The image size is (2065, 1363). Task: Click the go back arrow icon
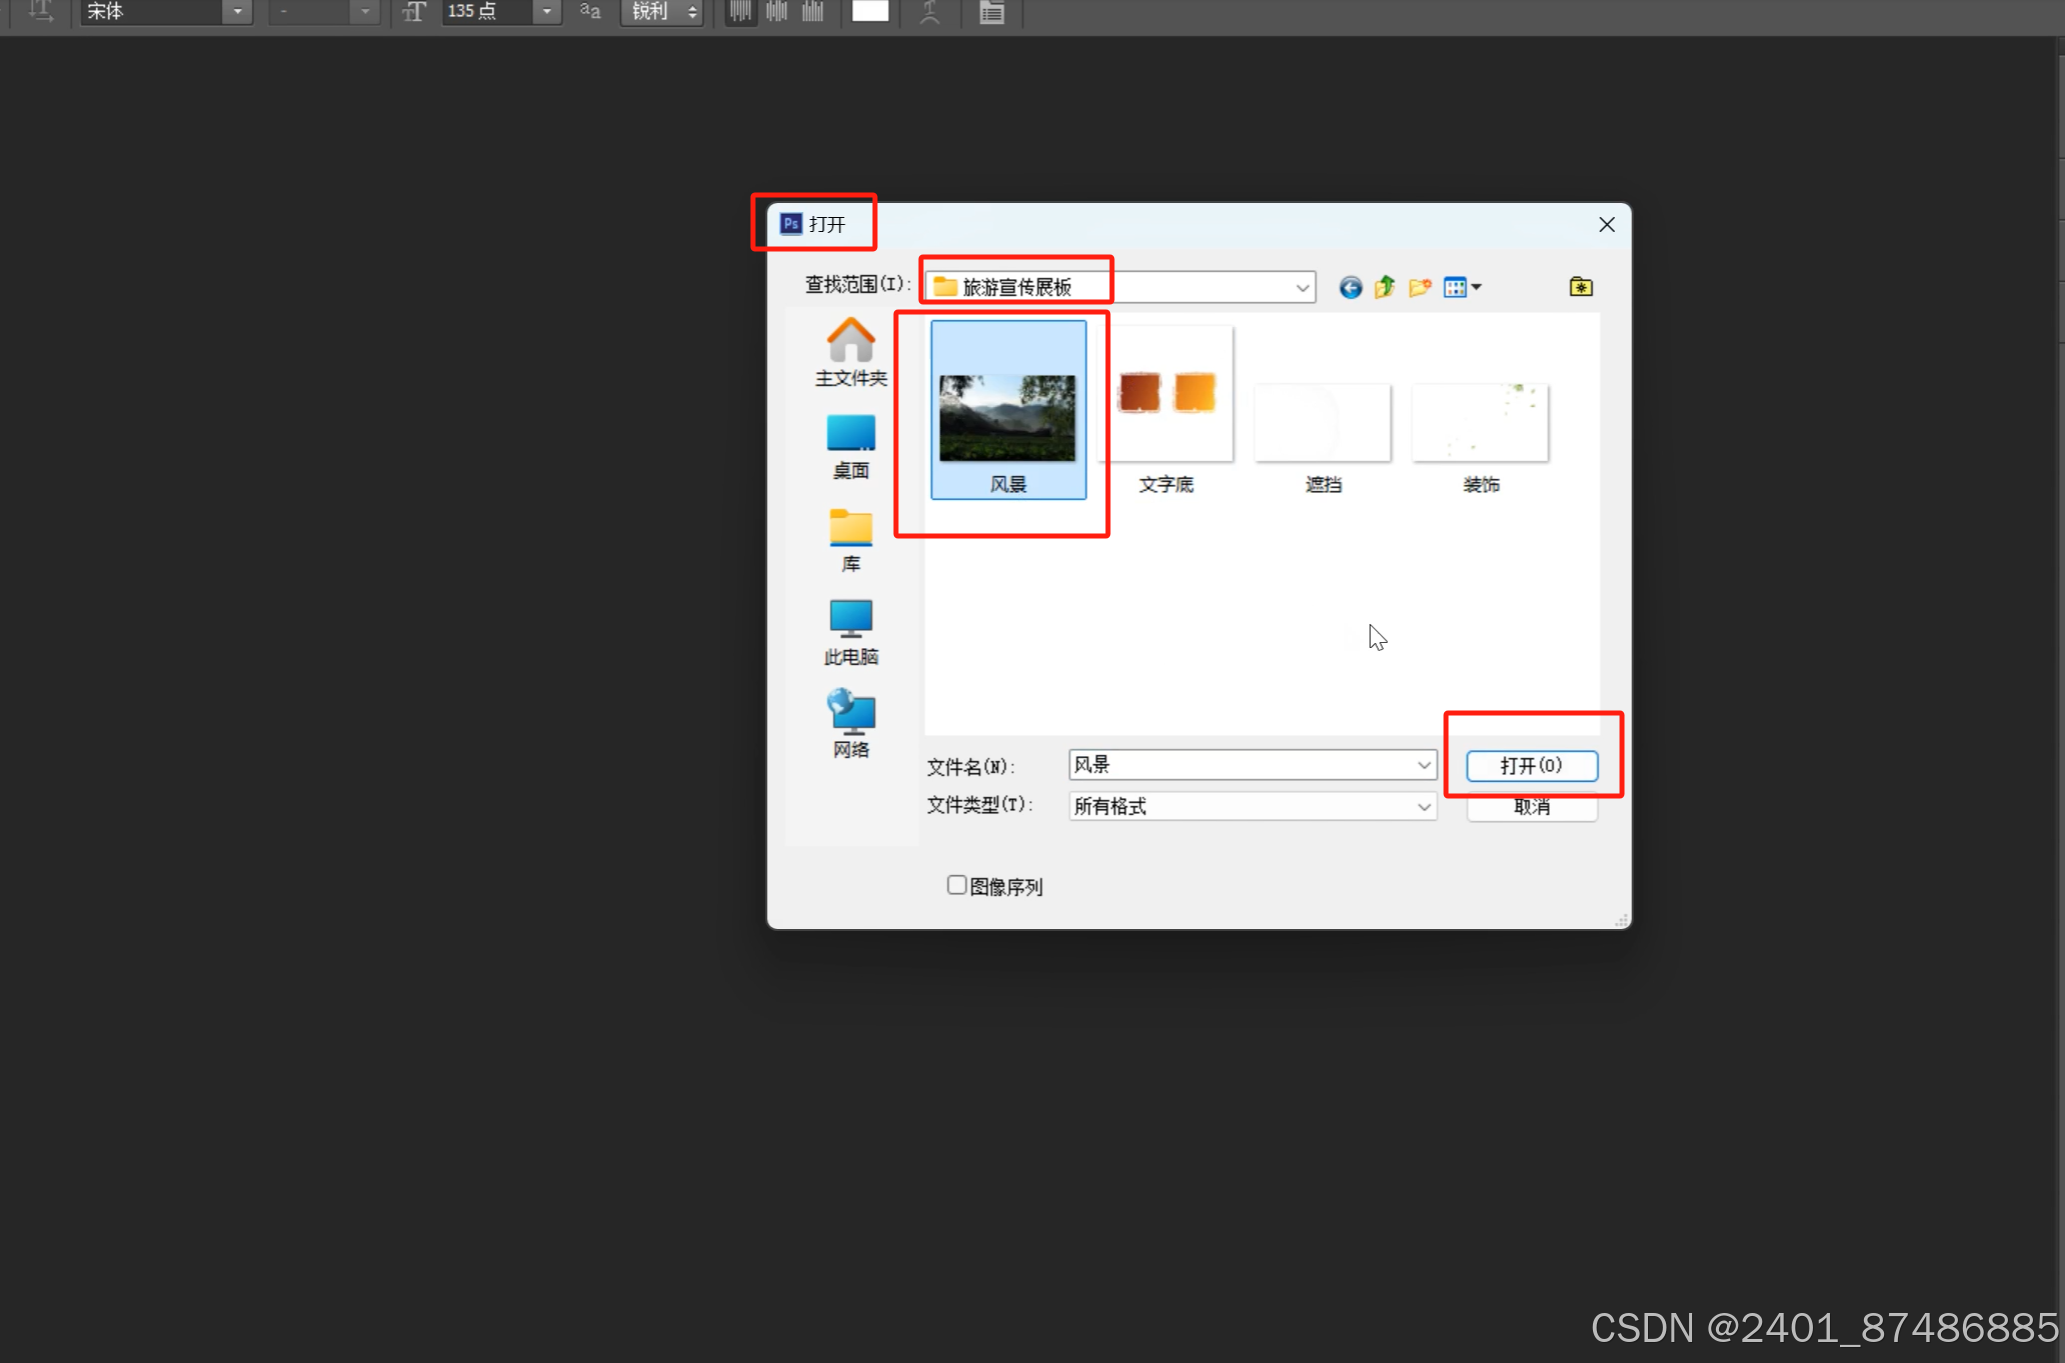[1350, 288]
